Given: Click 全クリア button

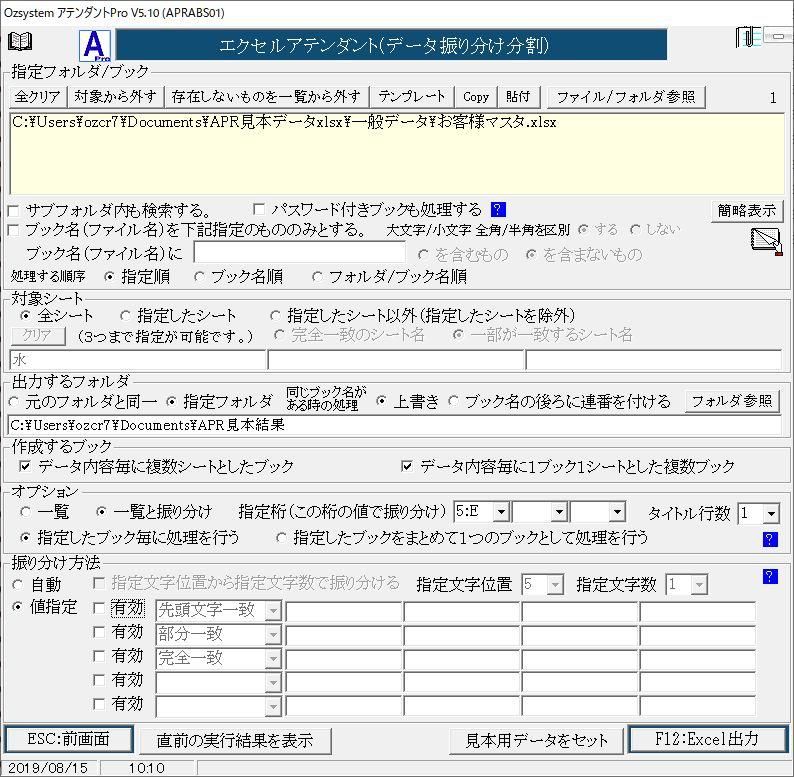Looking at the screenshot, I should click(x=37, y=96).
